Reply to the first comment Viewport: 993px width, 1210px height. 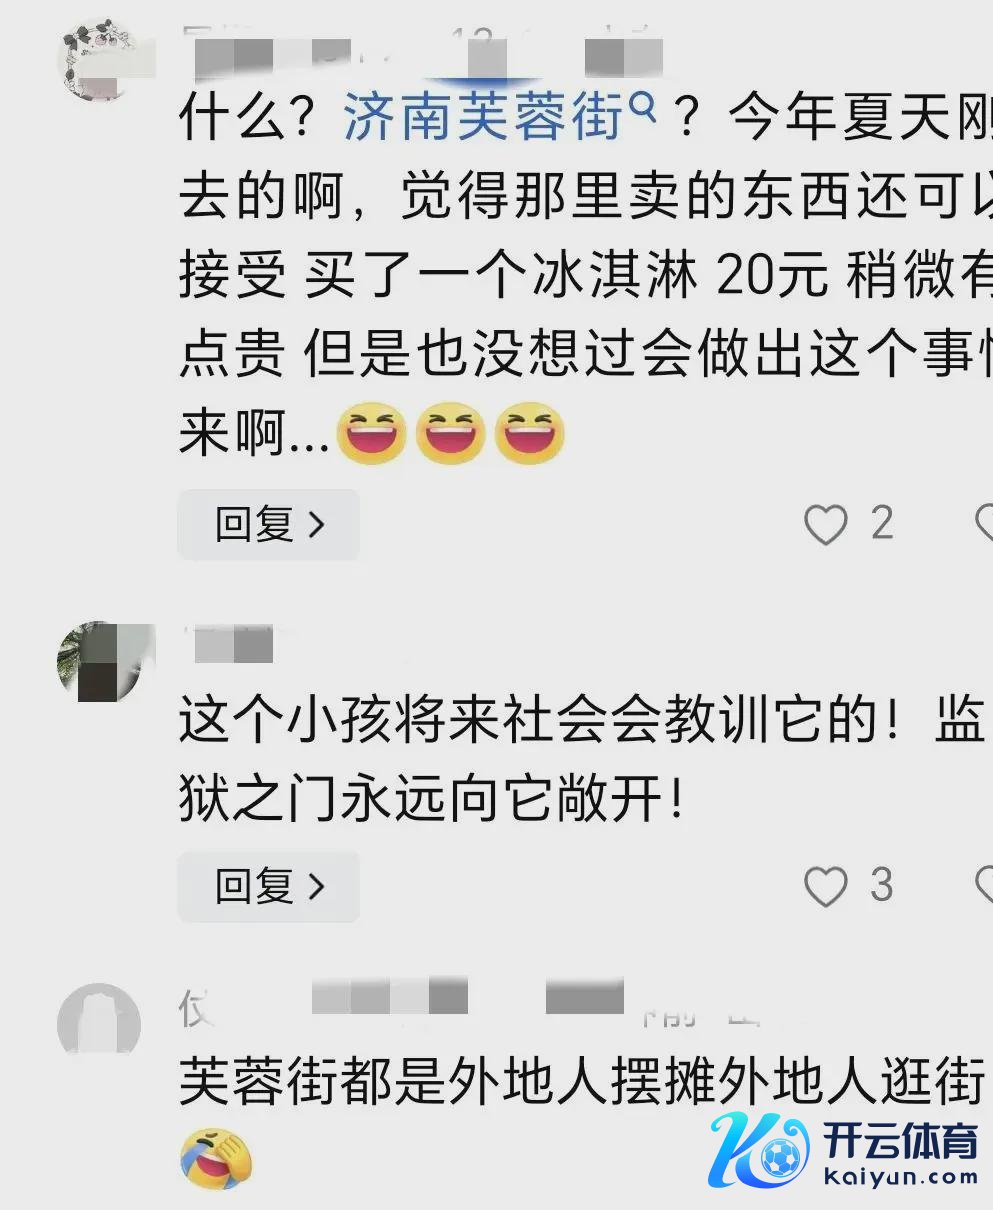click(268, 524)
